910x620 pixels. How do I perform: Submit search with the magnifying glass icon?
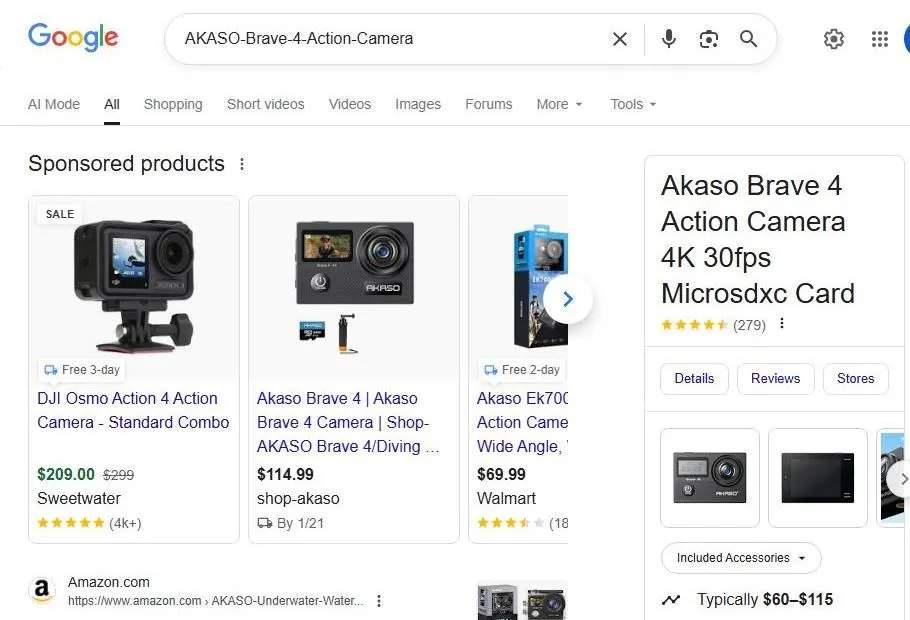pyautogui.click(x=748, y=39)
